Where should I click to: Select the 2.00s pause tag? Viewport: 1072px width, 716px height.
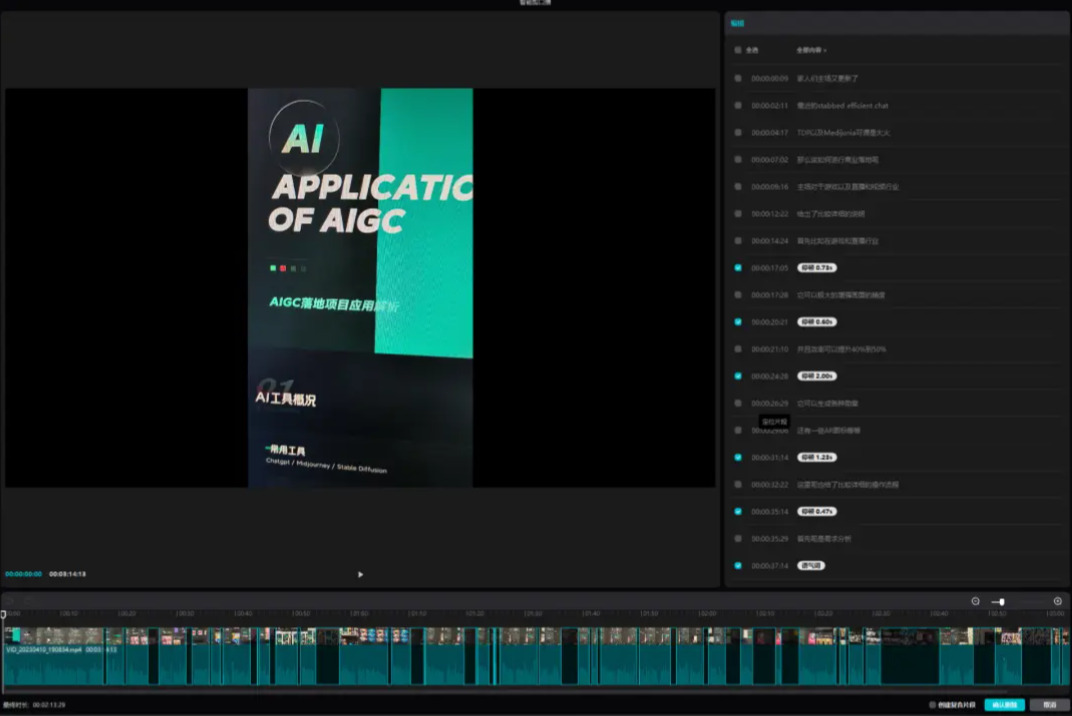[x=817, y=376]
